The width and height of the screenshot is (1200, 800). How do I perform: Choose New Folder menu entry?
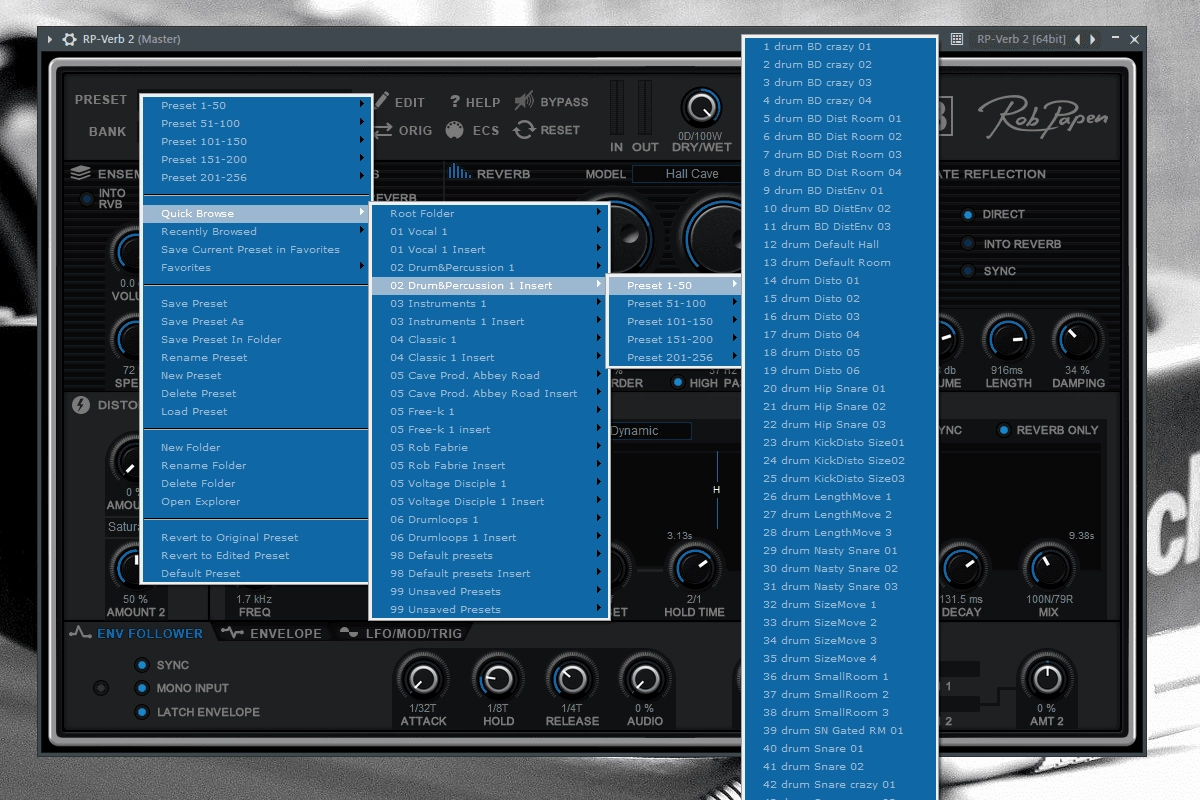pos(257,447)
